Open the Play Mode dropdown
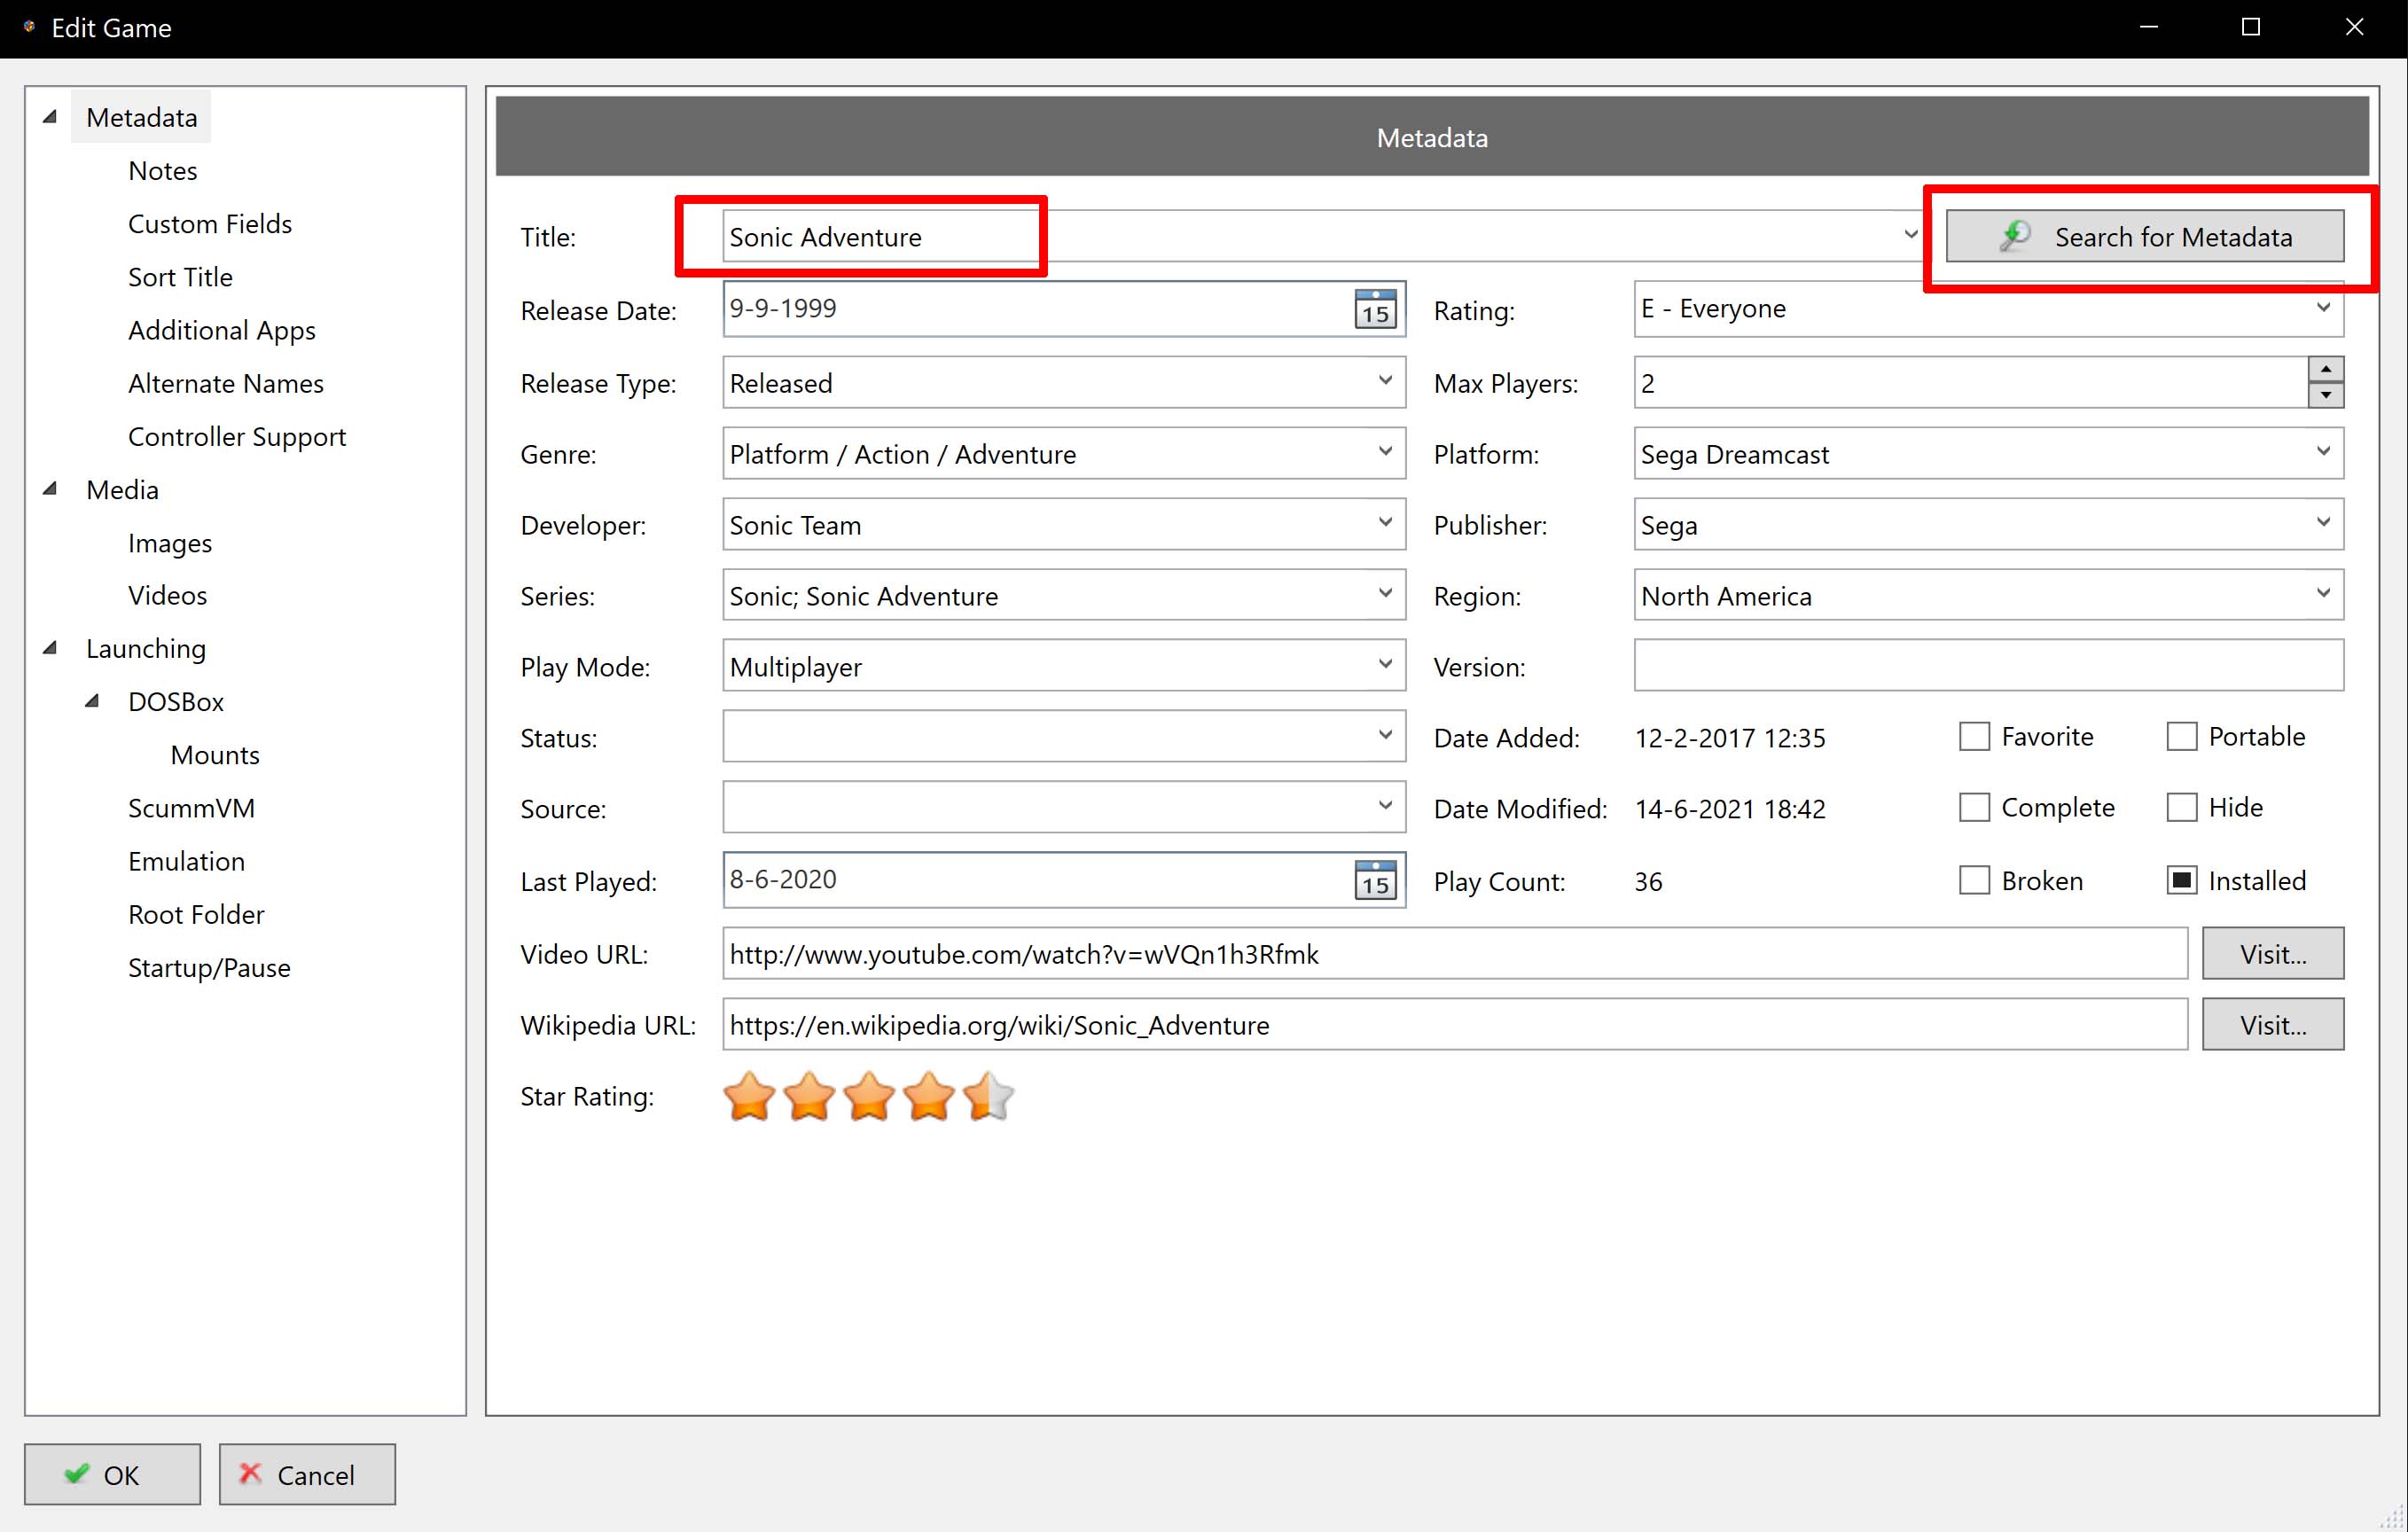The width and height of the screenshot is (2408, 1532). 1384,665
